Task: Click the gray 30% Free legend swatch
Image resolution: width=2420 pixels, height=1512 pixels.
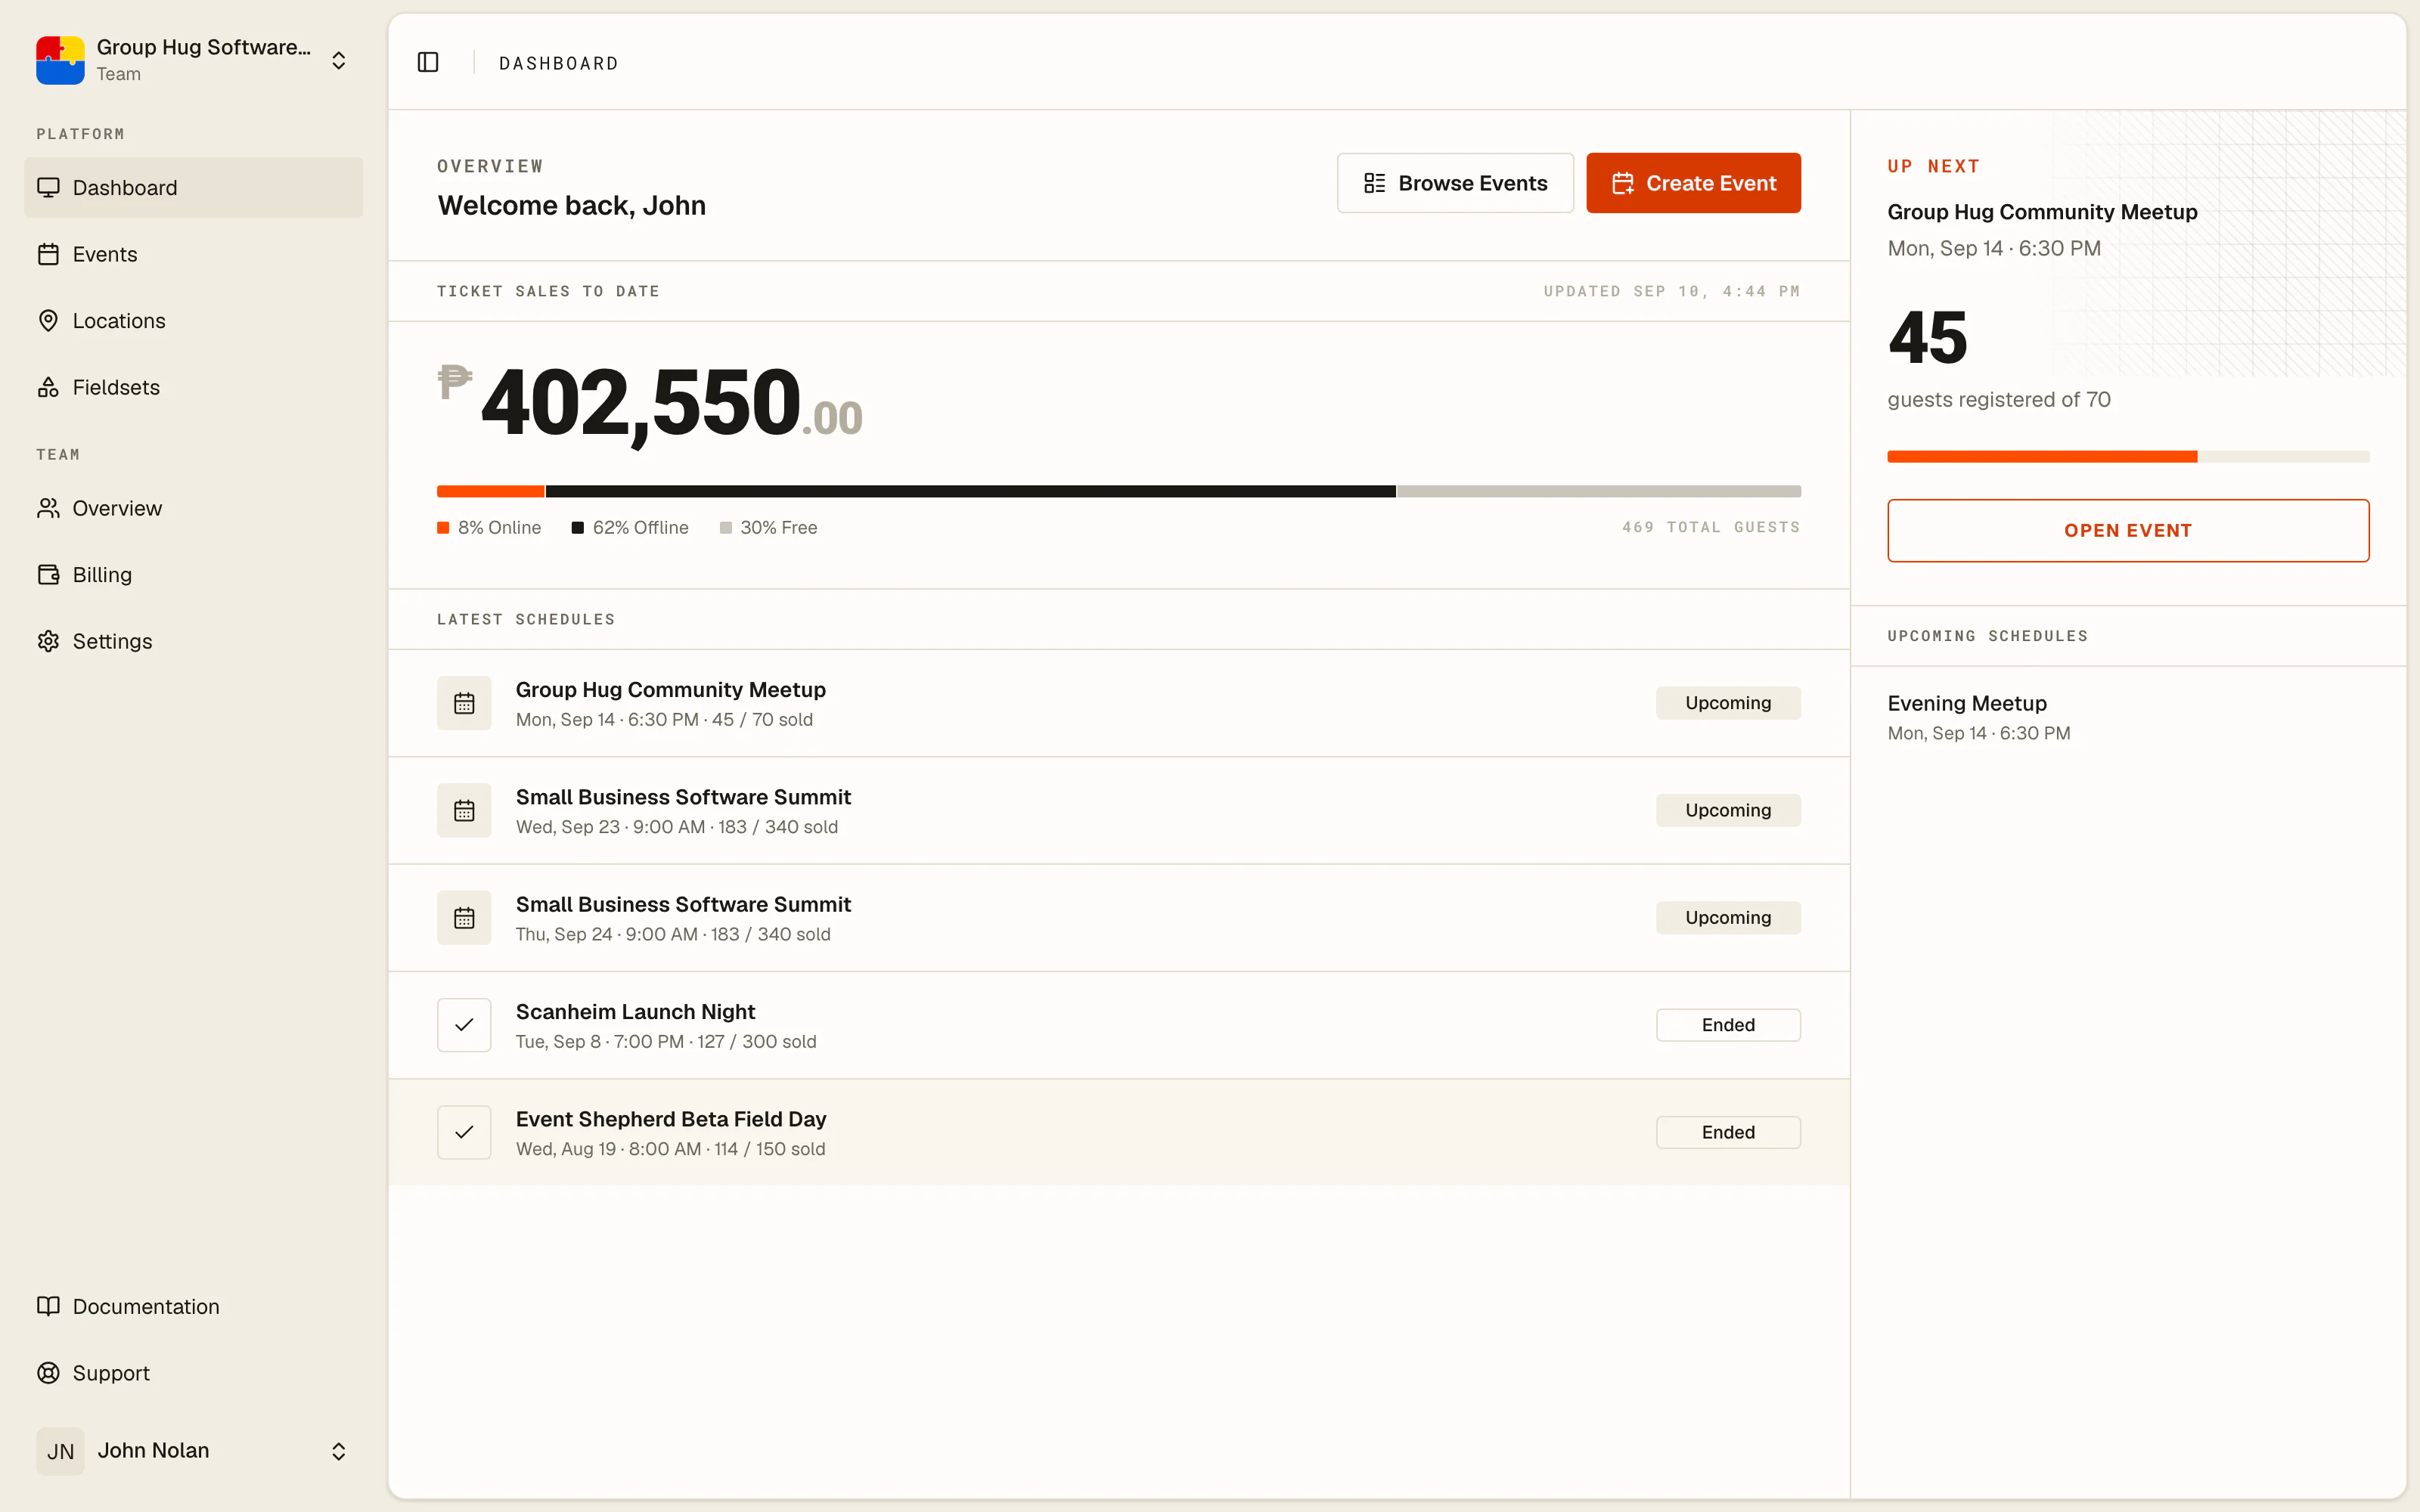Action: pyautogui.click(x=725, y=528)
